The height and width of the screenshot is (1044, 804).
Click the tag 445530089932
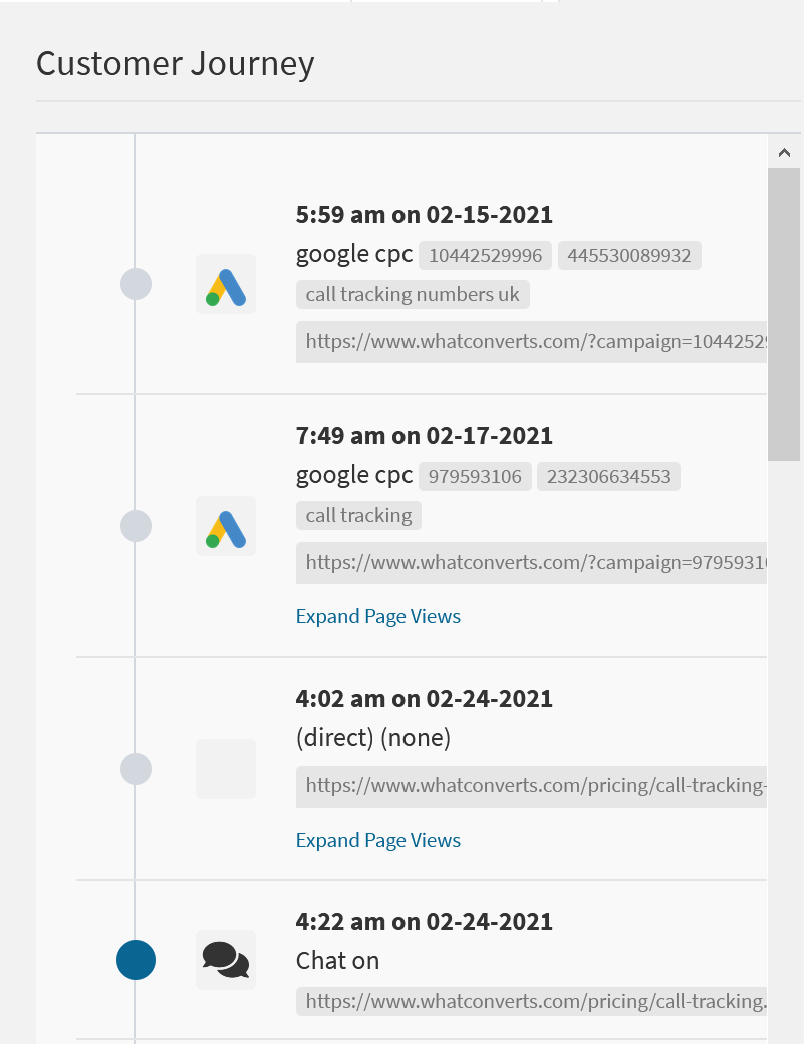(x=629, y=256)
